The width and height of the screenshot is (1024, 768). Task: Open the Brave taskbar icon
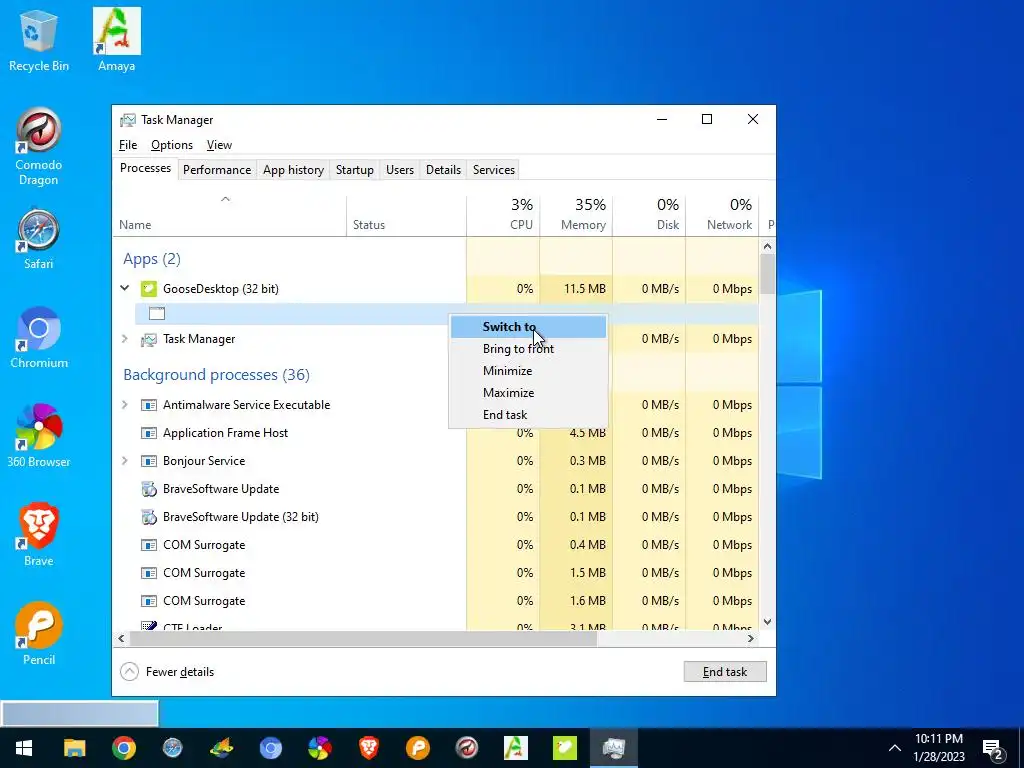[x=368, y=748]
